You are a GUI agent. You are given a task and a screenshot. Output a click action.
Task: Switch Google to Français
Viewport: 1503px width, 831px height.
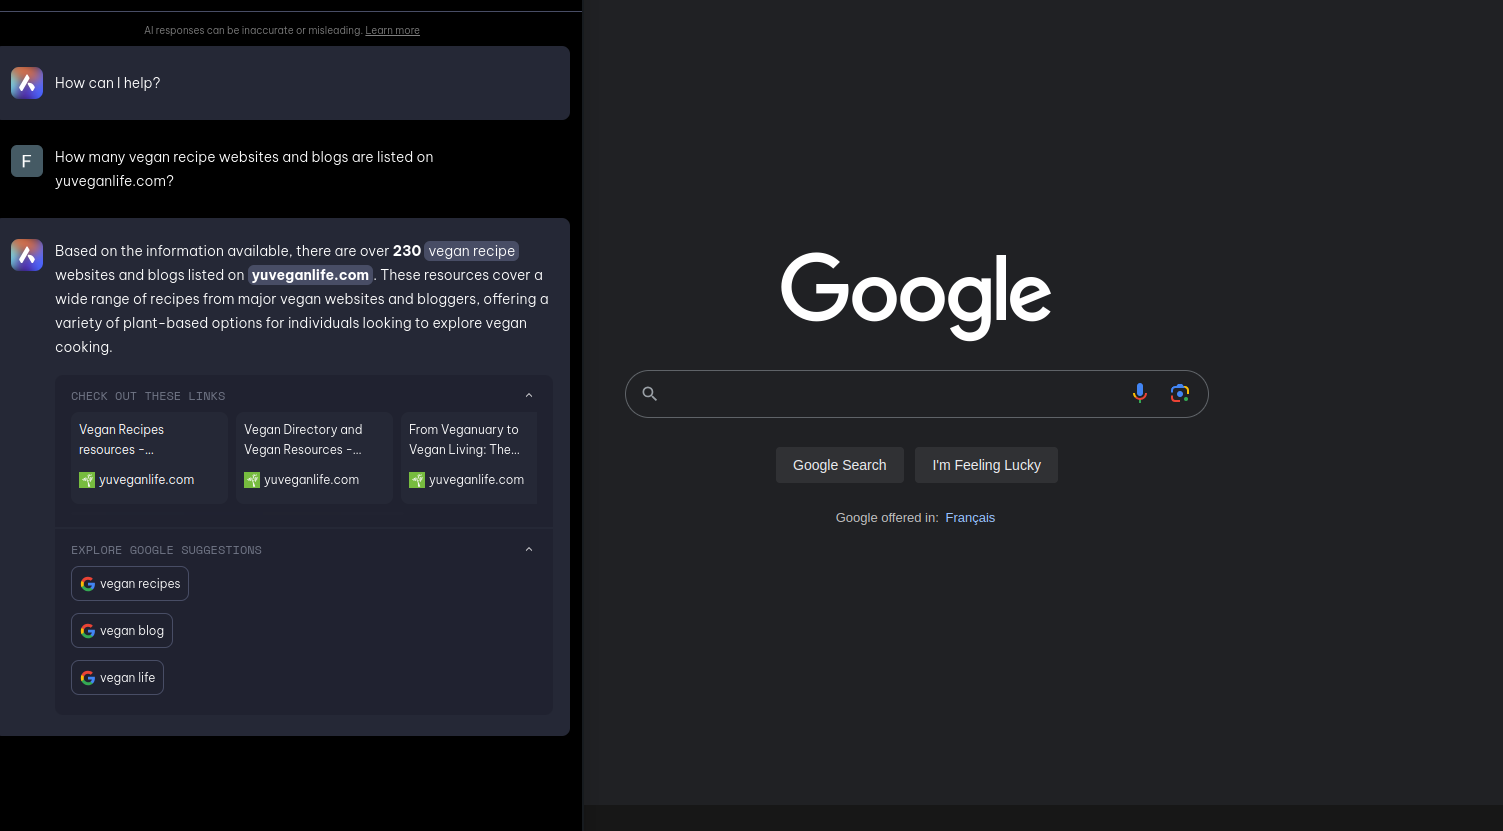point(970,518)
